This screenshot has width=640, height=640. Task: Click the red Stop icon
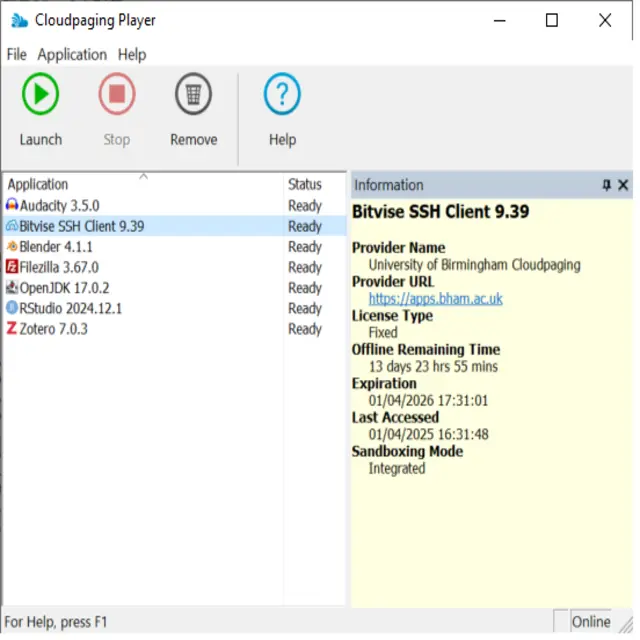(x=117, y=94)
